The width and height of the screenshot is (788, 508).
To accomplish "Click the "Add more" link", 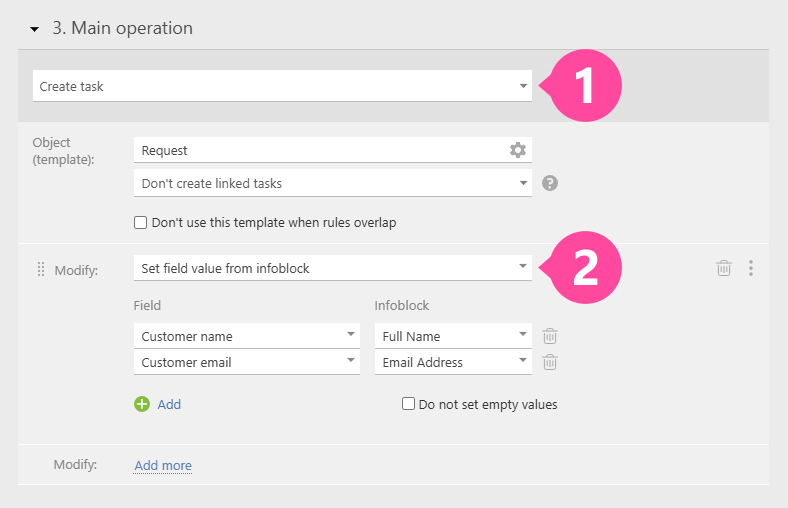I will 163,465.
